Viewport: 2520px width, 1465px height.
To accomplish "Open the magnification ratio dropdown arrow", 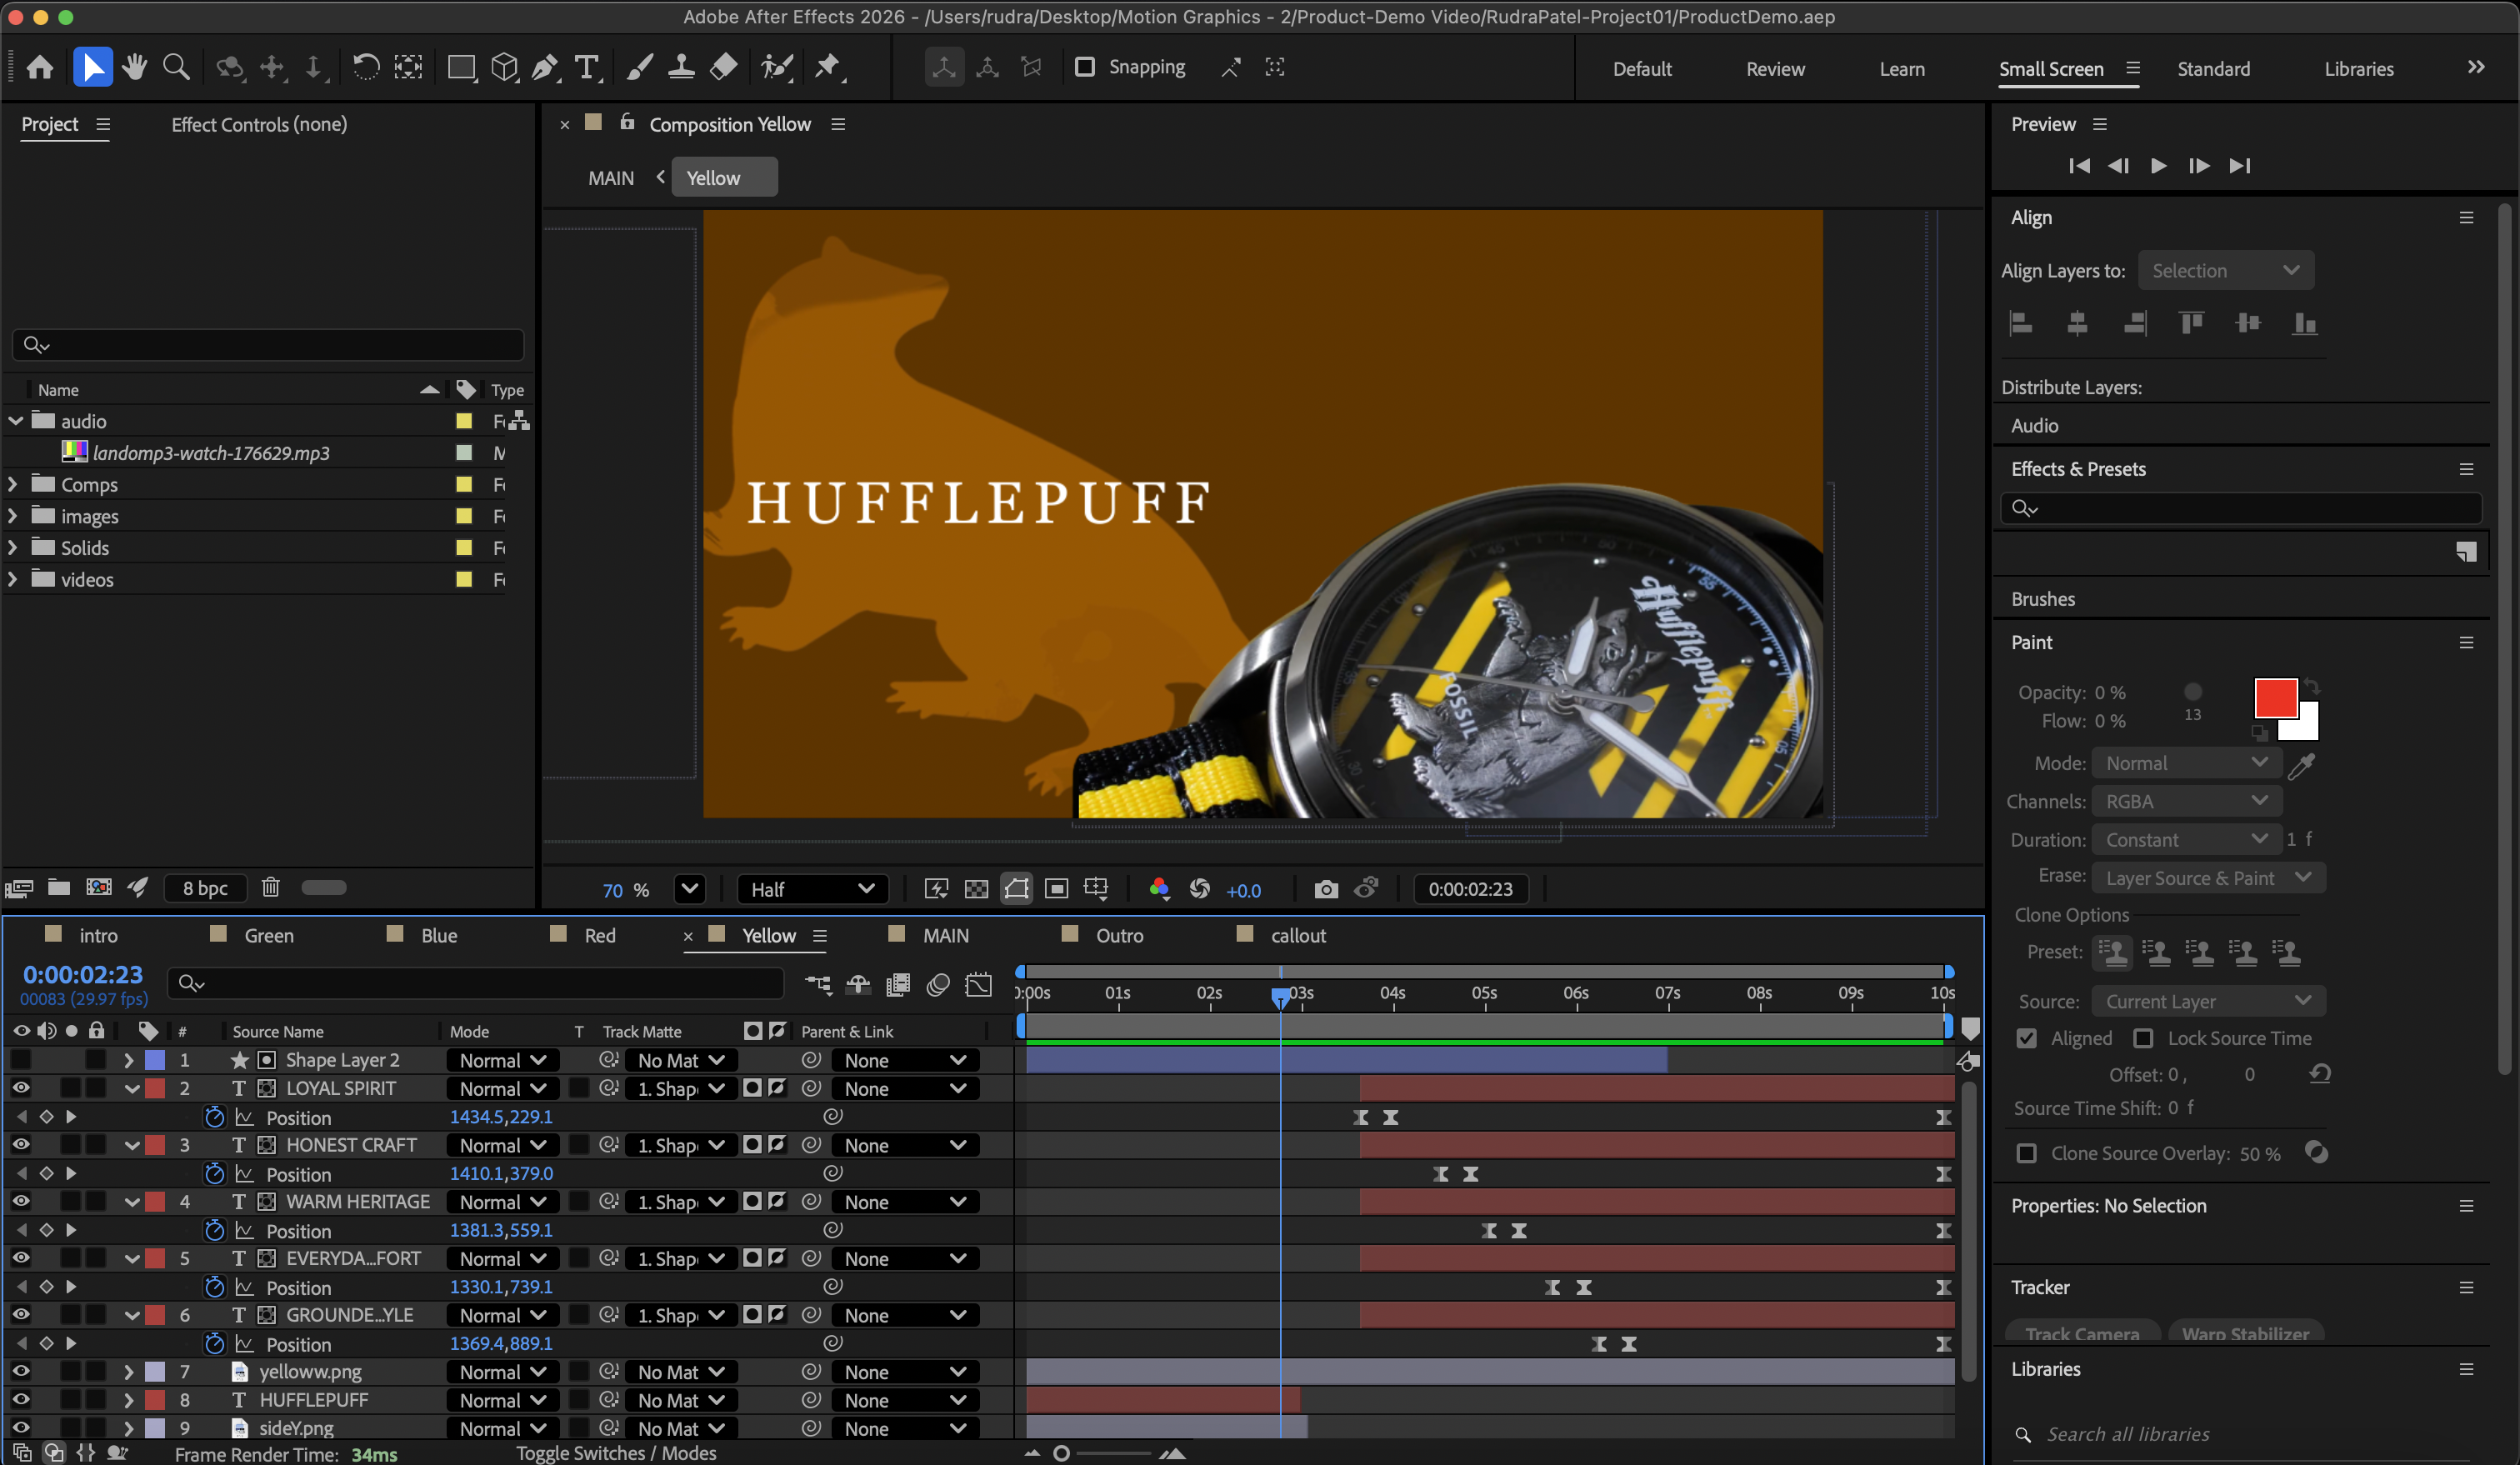I will tap(689, 888).
